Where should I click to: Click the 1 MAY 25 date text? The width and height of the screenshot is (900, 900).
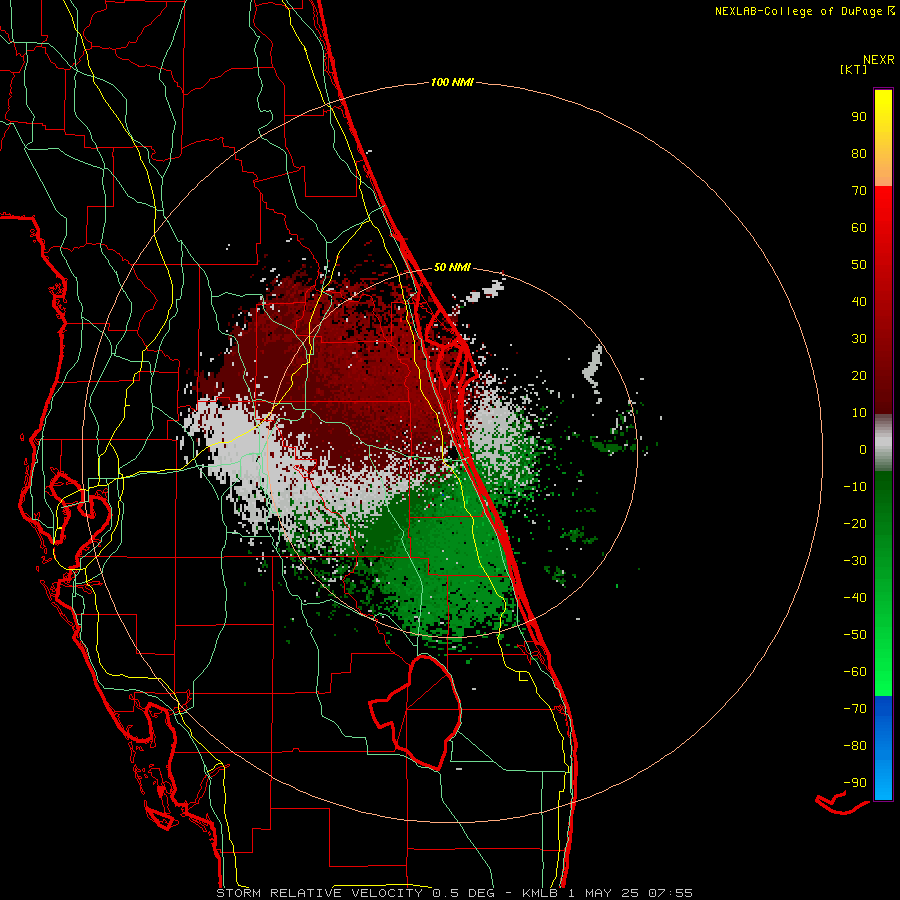(x=603, y=893)
